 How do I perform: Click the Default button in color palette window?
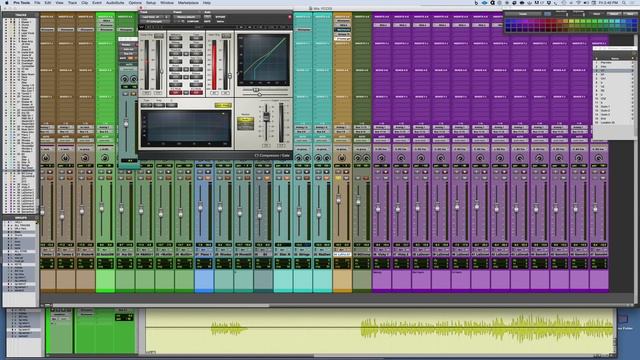[613, 14]
